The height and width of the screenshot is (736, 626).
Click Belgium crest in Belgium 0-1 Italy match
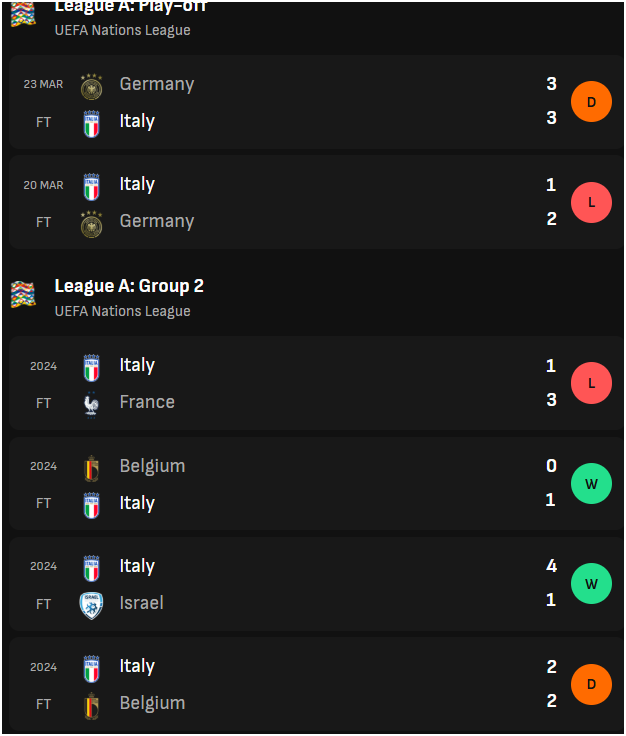92,468
